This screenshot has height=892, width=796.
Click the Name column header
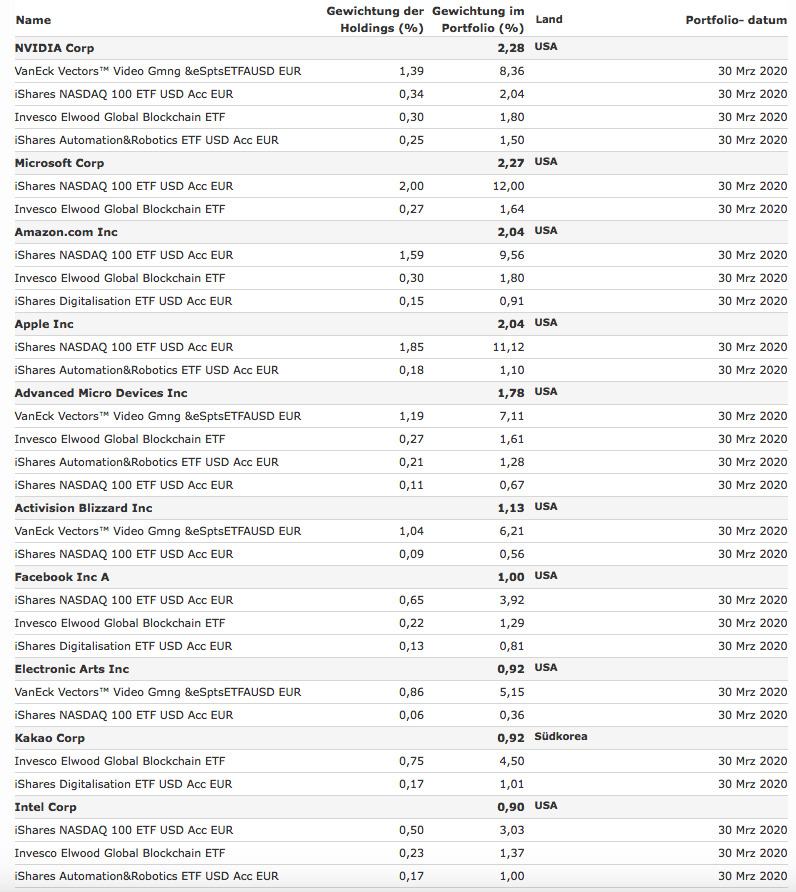33,20
